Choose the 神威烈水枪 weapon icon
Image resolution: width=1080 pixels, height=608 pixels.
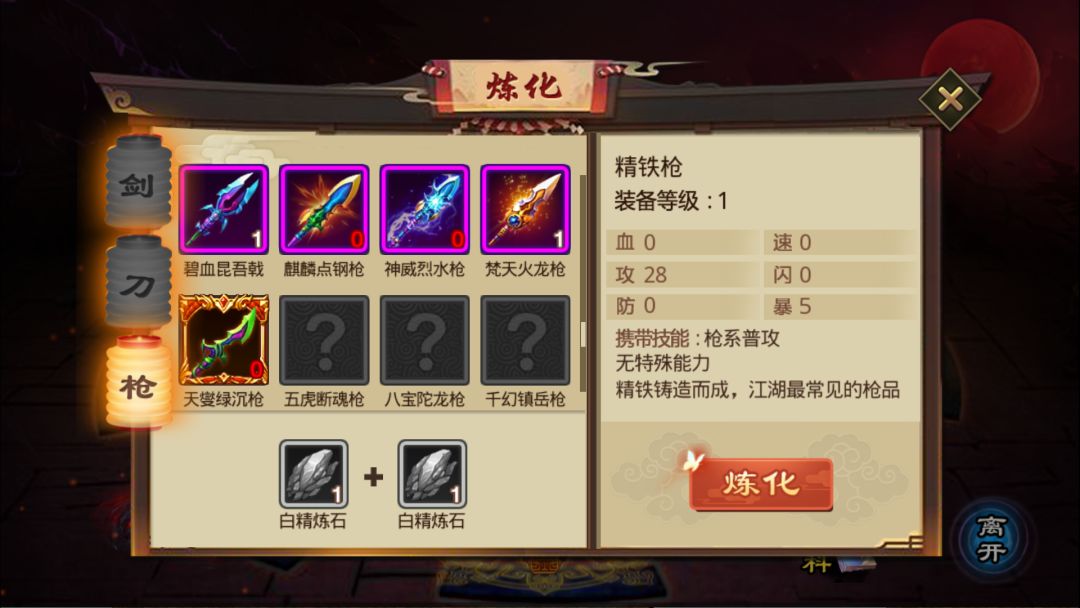point(425,209)
